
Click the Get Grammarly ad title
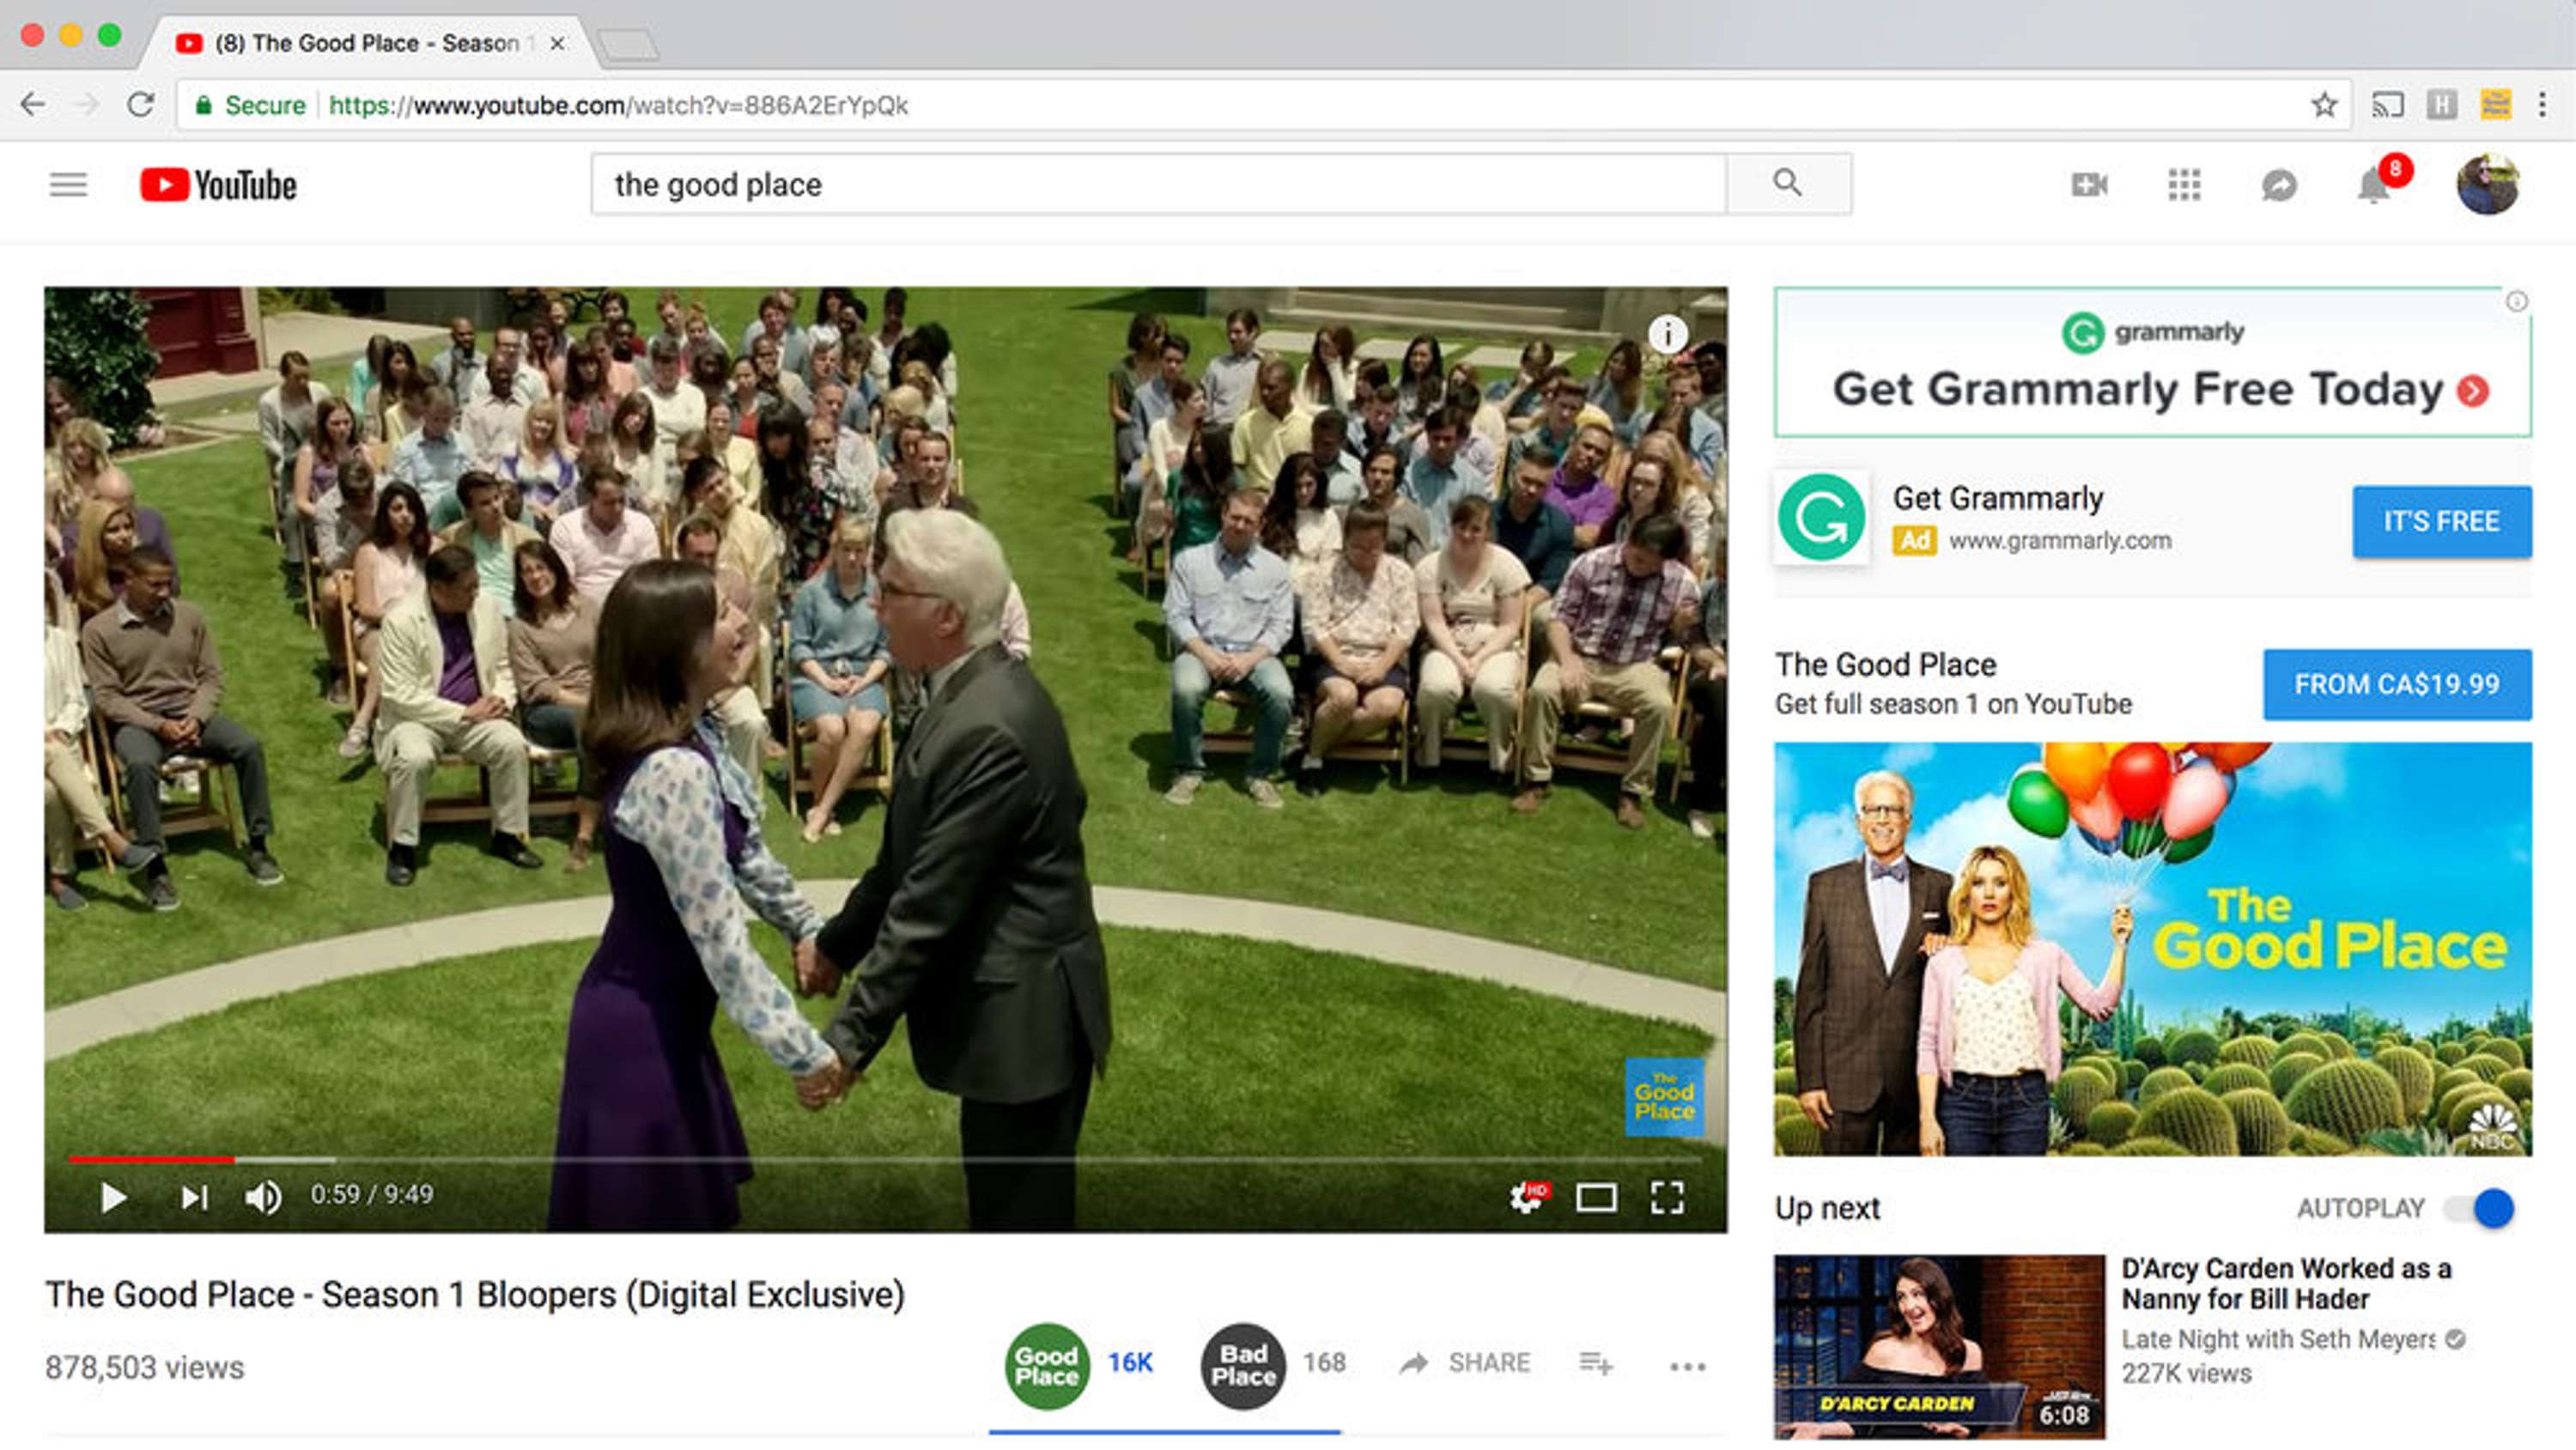click(x=1997, y=498)
